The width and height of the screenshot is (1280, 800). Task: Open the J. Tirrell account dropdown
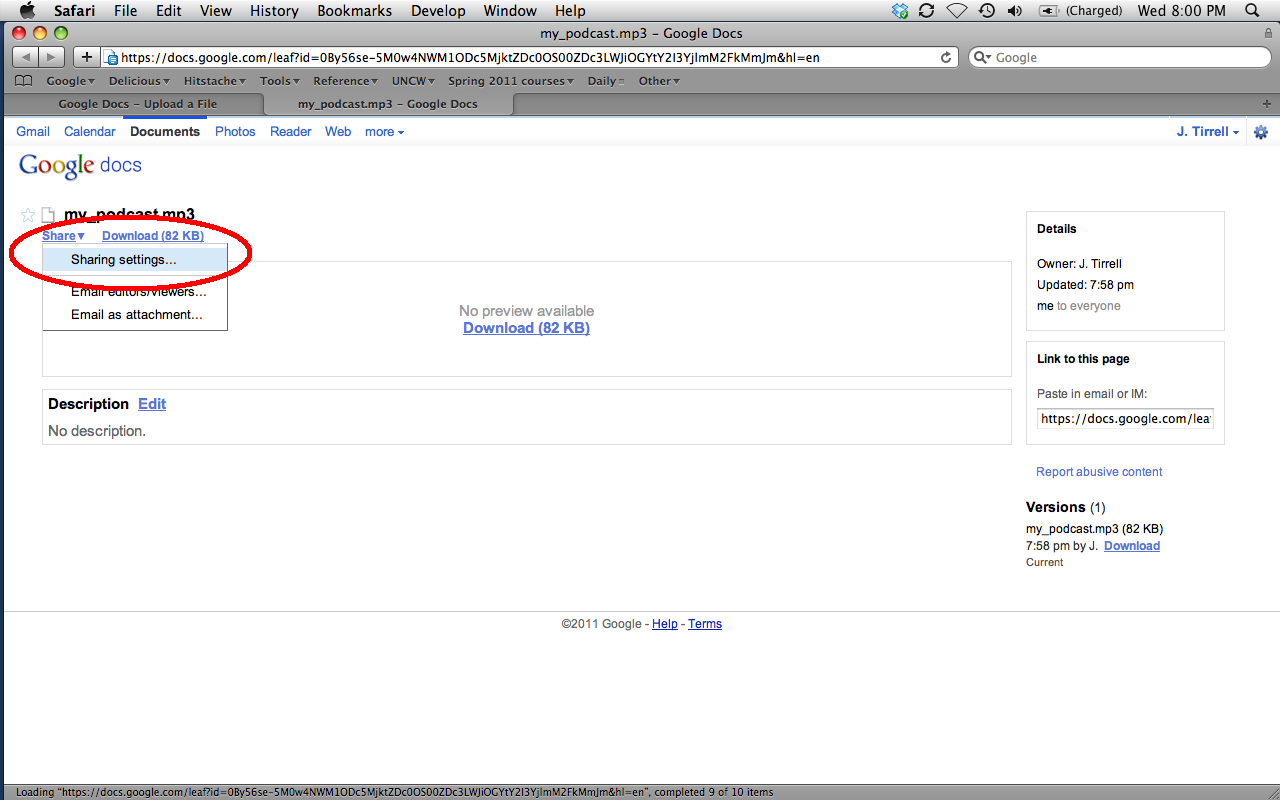[1208, 132]
